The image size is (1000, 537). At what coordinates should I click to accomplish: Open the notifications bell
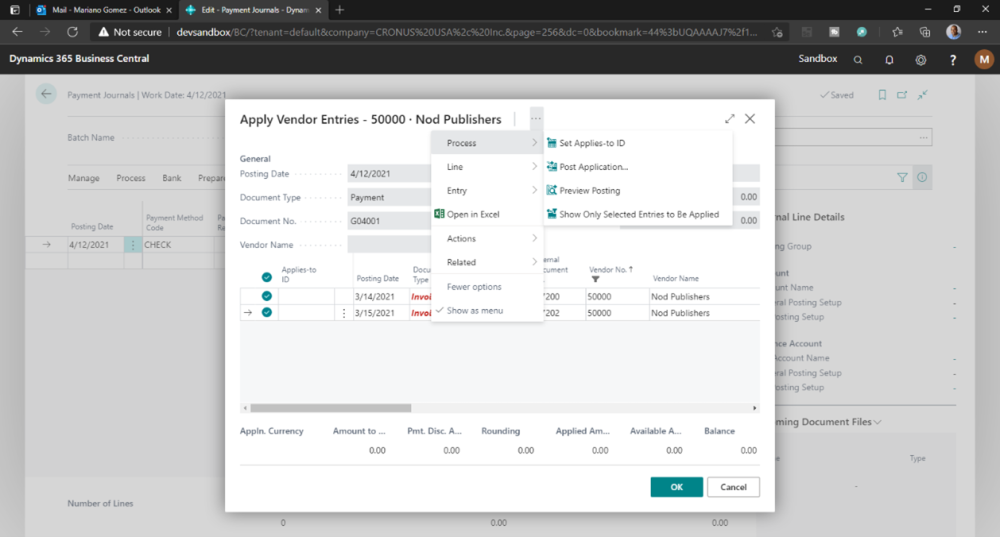[x=889, y=60]
